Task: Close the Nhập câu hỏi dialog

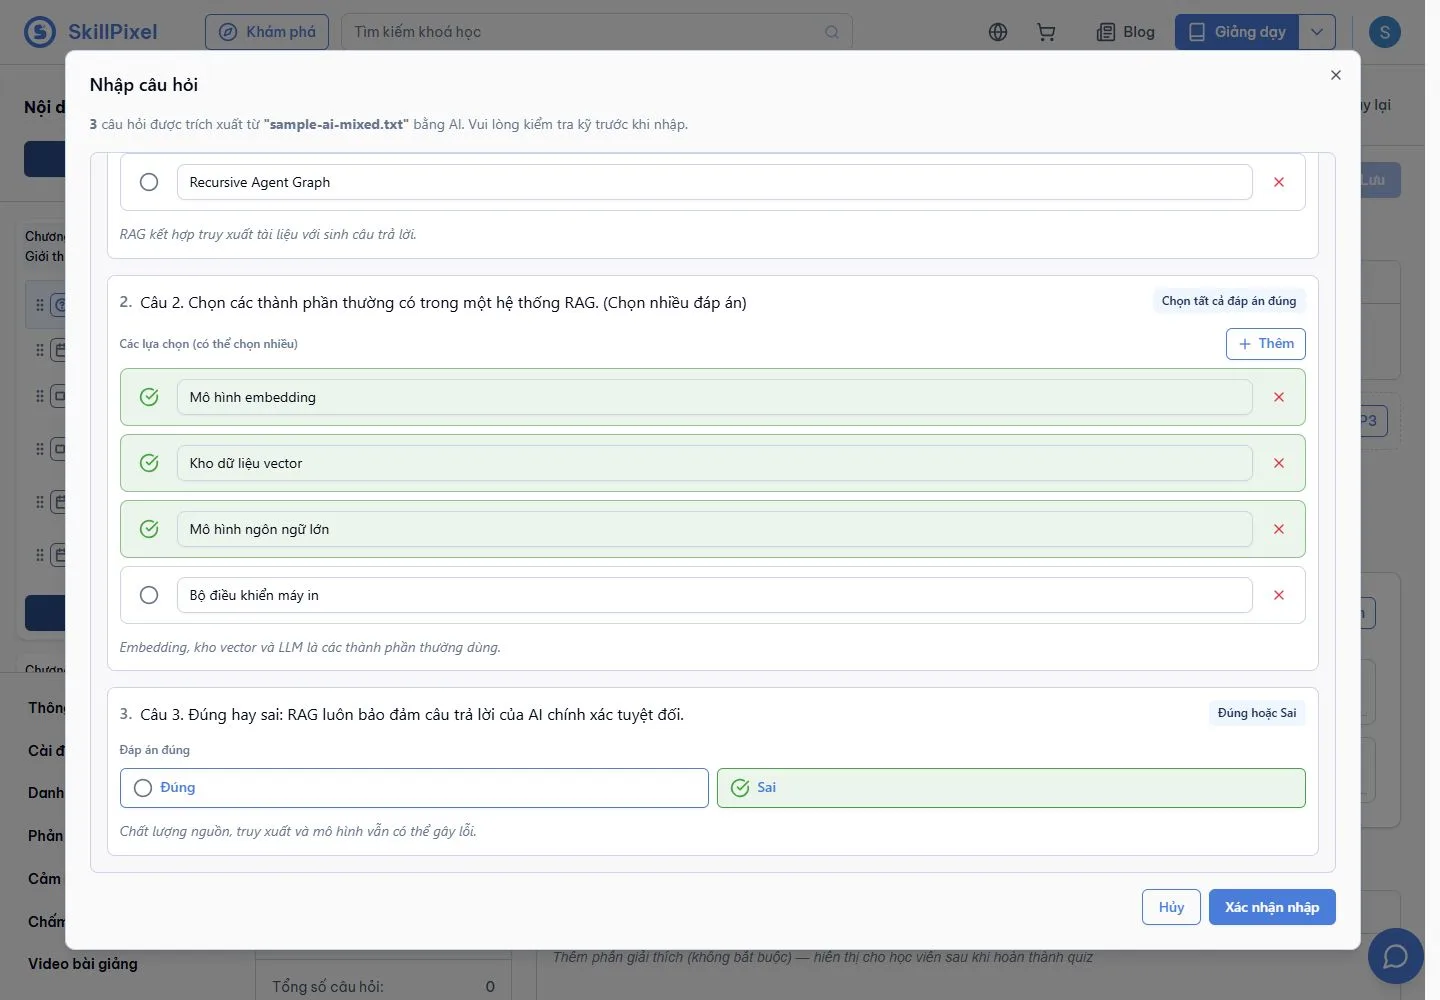Action: (1335, 75)
